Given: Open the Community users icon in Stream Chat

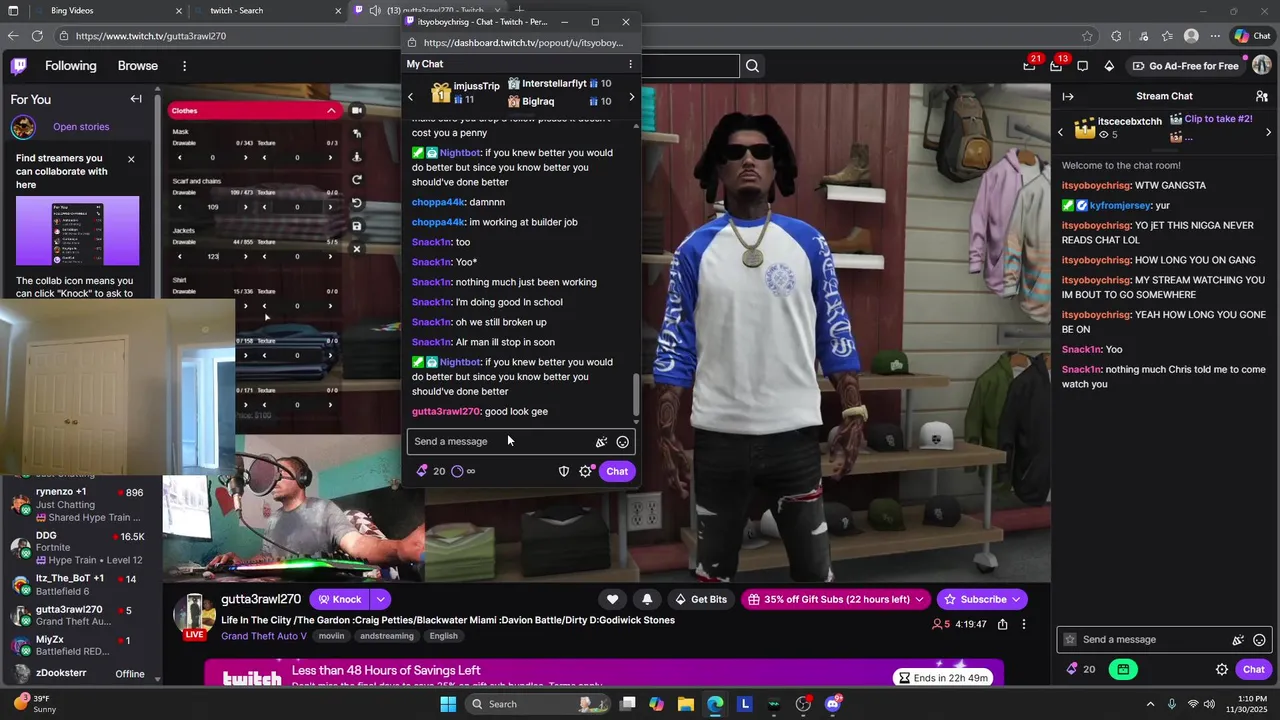Looking at the screenshot, I should coord(1261,96).
